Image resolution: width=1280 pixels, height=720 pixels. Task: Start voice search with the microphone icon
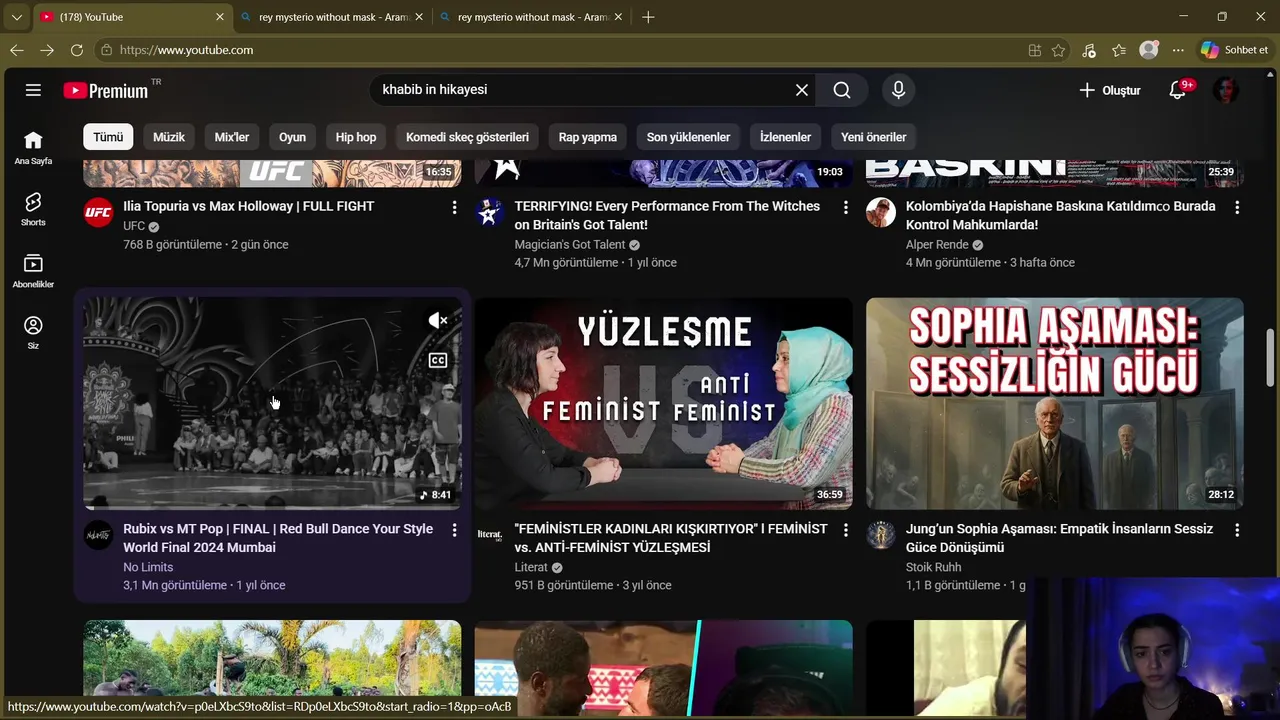(898, 90)
